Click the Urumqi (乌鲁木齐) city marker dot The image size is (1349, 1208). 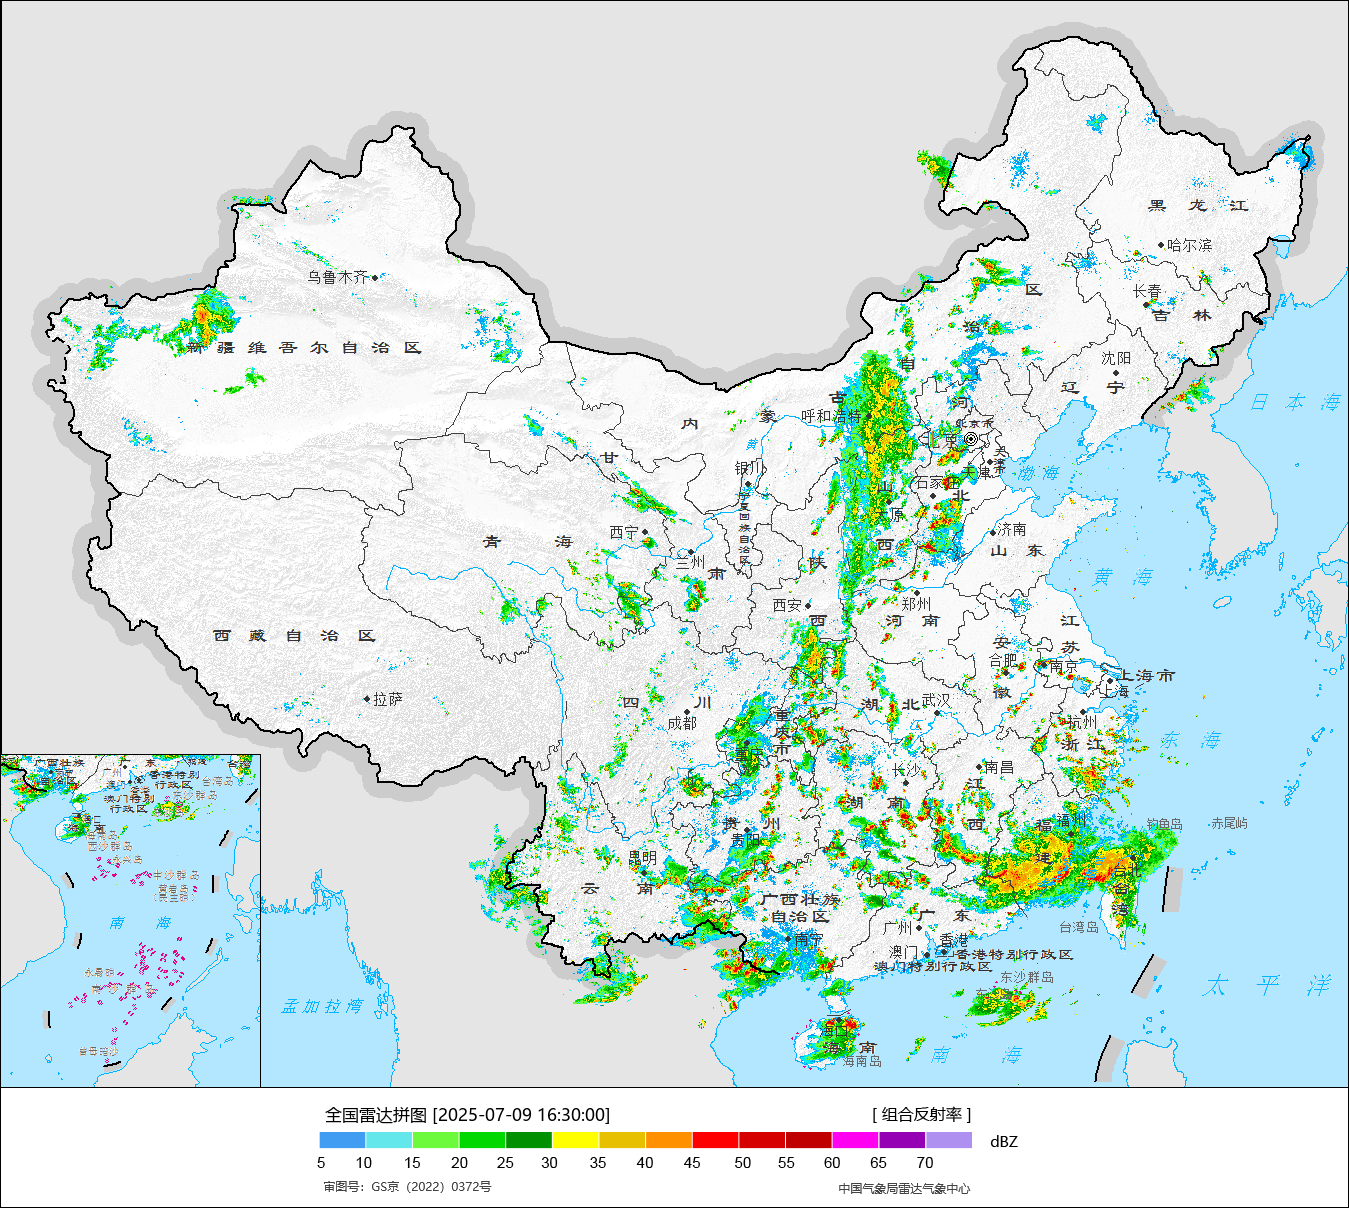pyautogui.click(x=375, y=277)
